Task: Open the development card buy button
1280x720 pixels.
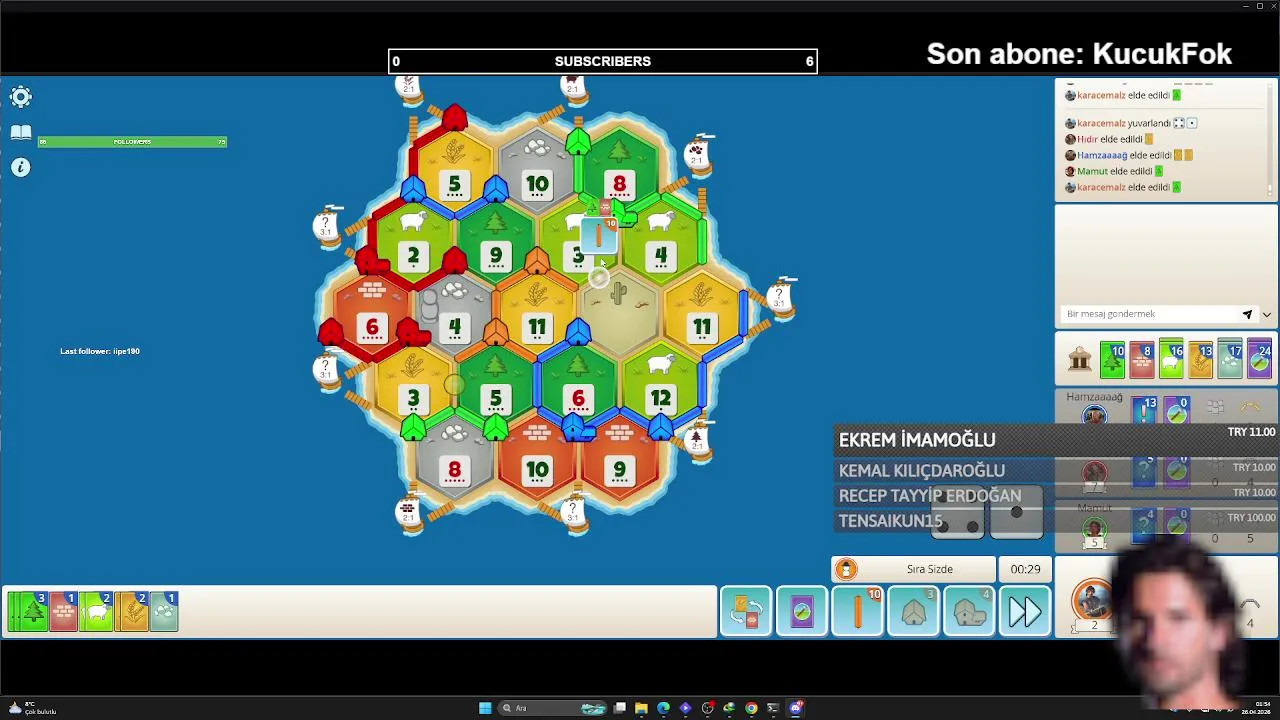Action: [x=802, y=611]
